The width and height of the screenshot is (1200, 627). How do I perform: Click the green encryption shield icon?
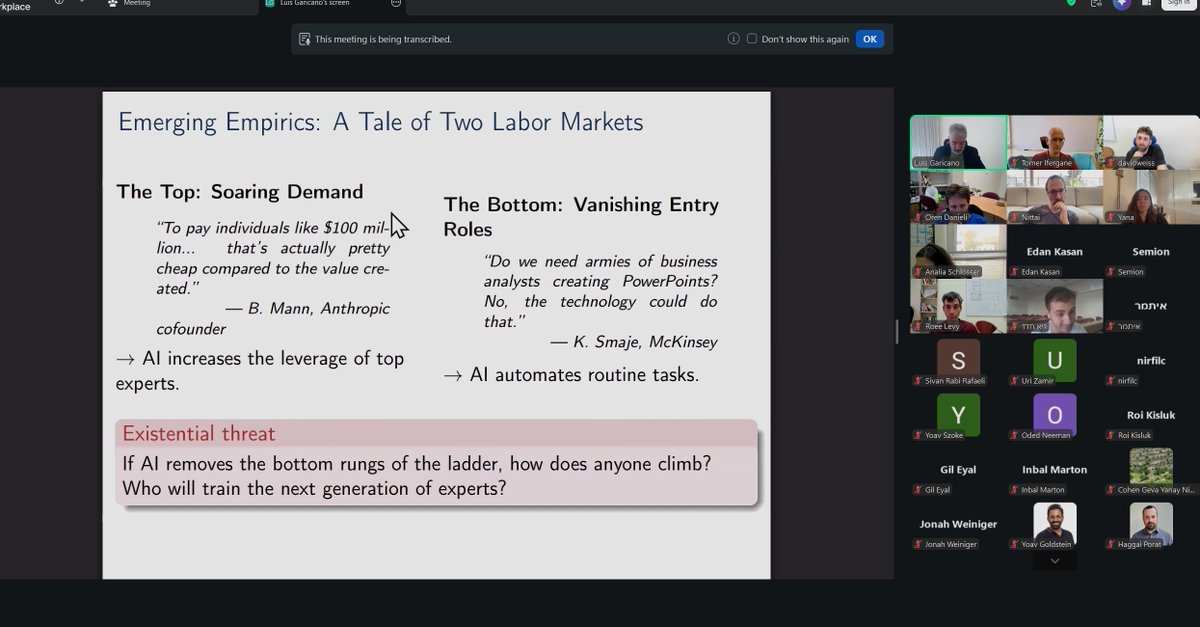pos(1071,3)
